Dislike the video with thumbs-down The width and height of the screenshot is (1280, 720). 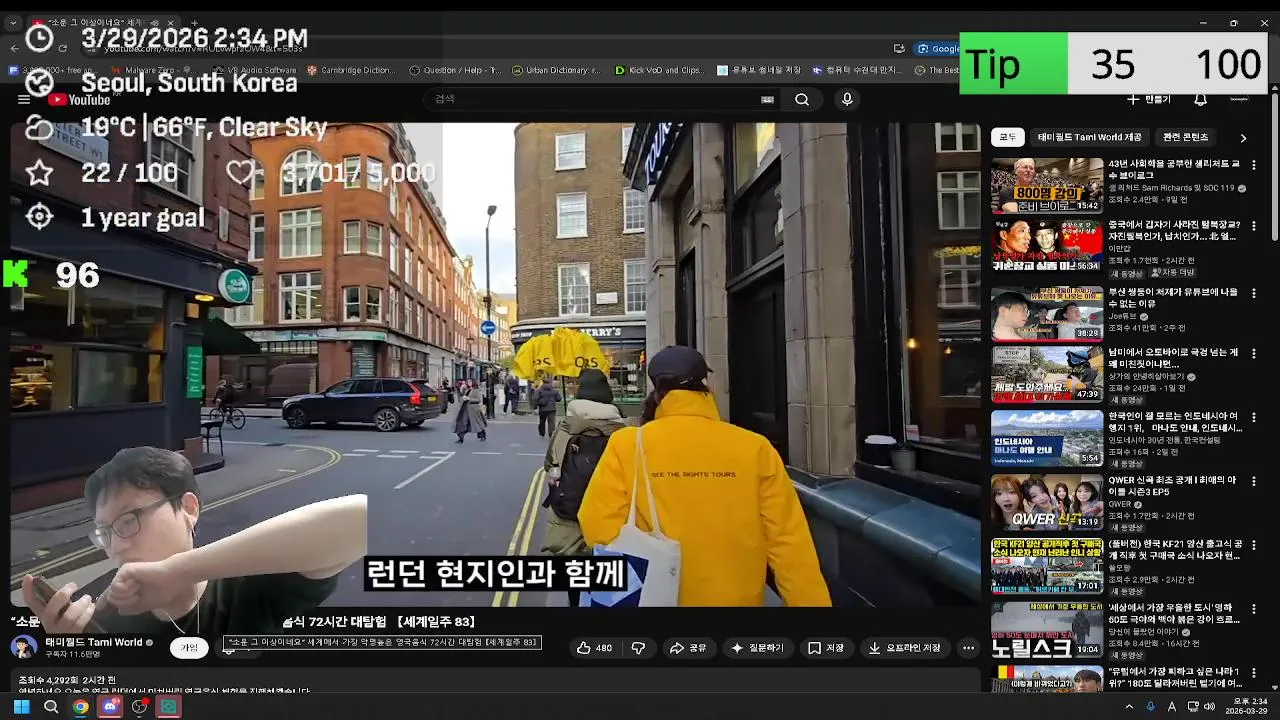pos(638,648)
